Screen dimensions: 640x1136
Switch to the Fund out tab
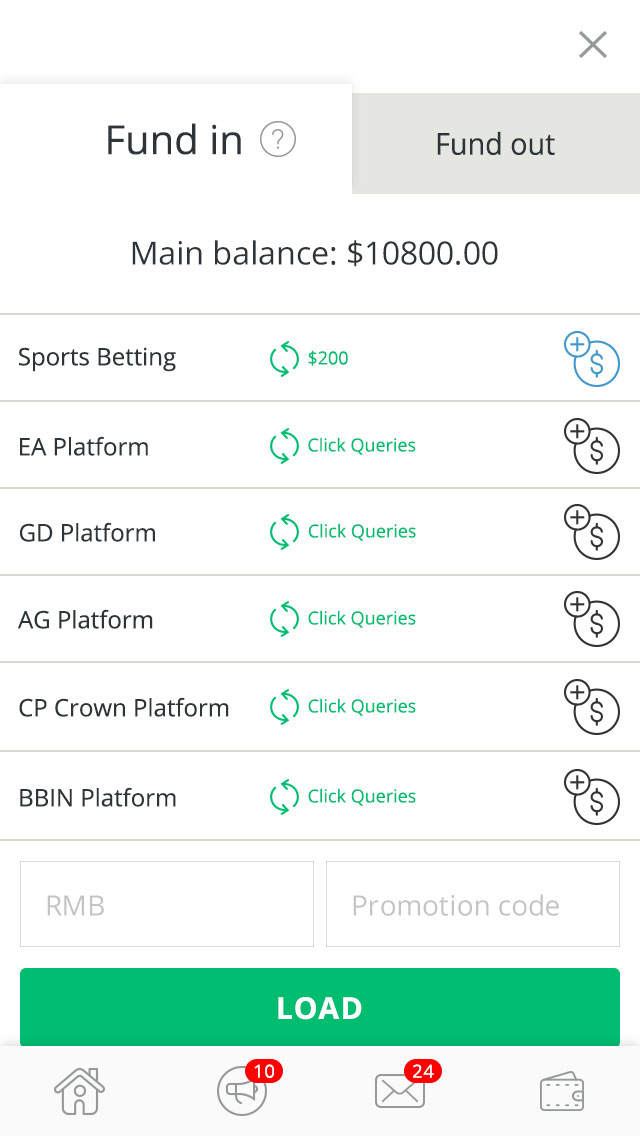[x=495, y=144]
